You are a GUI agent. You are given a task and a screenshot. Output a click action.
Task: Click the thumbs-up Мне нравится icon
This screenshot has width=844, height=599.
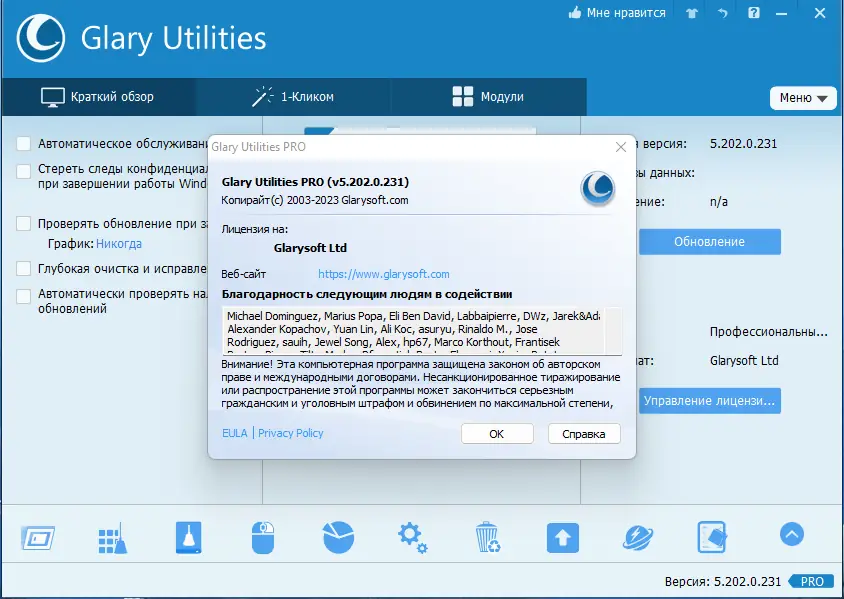tap(574, 13)
